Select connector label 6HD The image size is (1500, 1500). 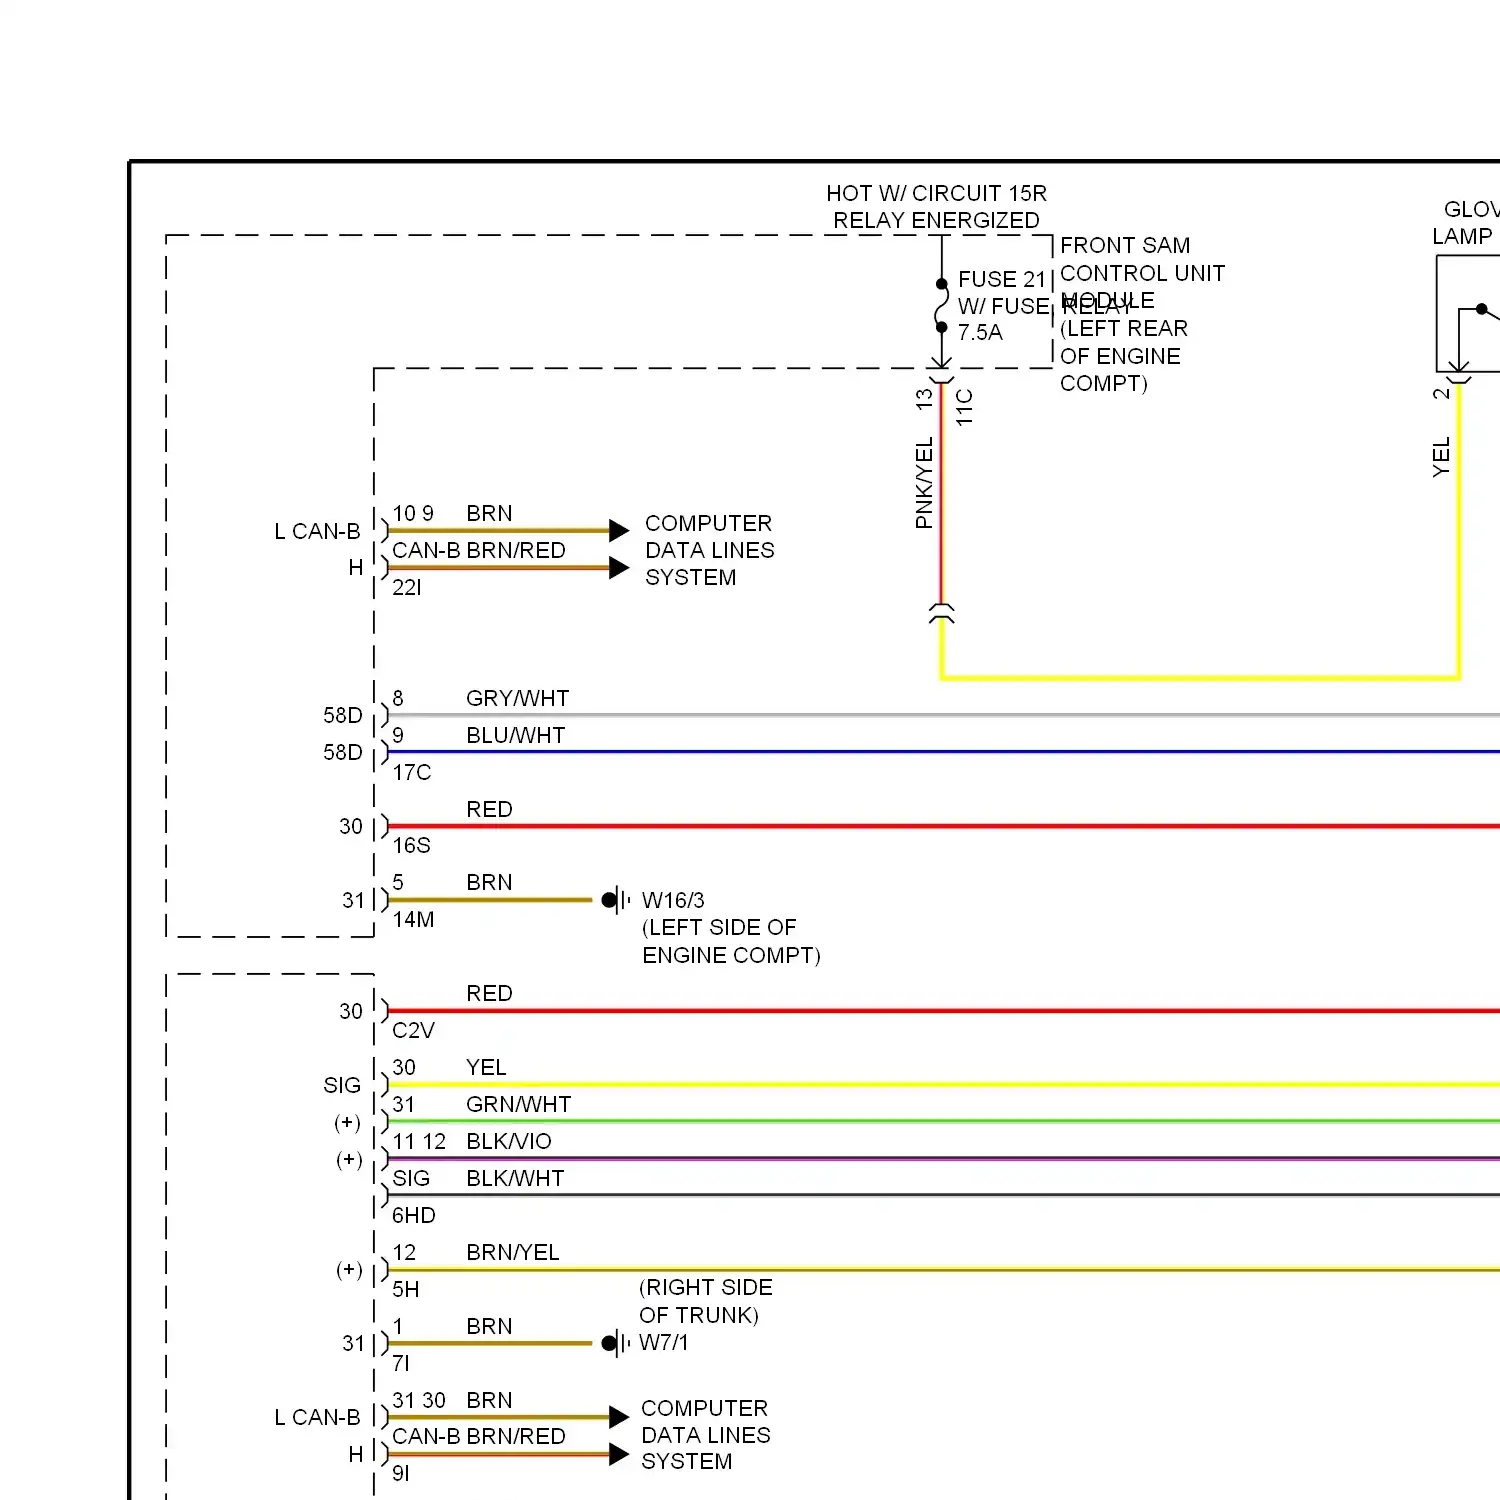(x=414, y=1215)
